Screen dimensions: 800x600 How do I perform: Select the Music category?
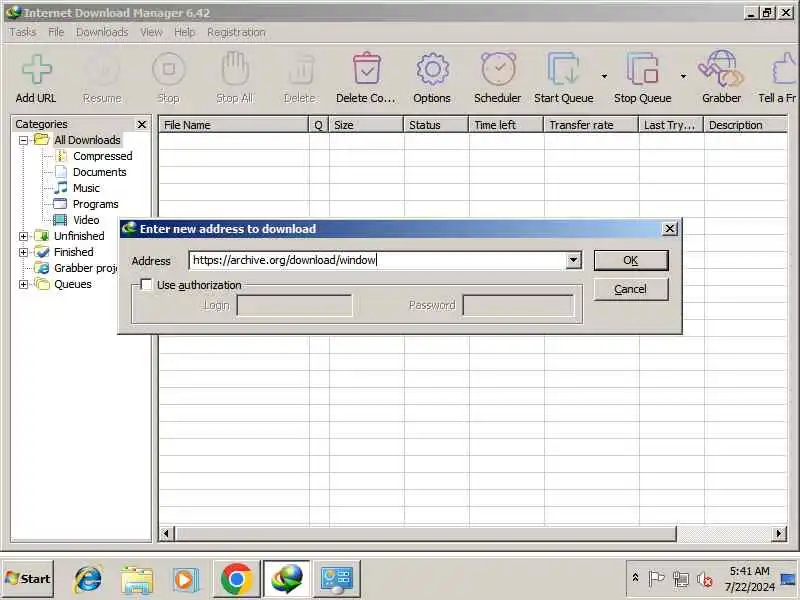[86, 188]
